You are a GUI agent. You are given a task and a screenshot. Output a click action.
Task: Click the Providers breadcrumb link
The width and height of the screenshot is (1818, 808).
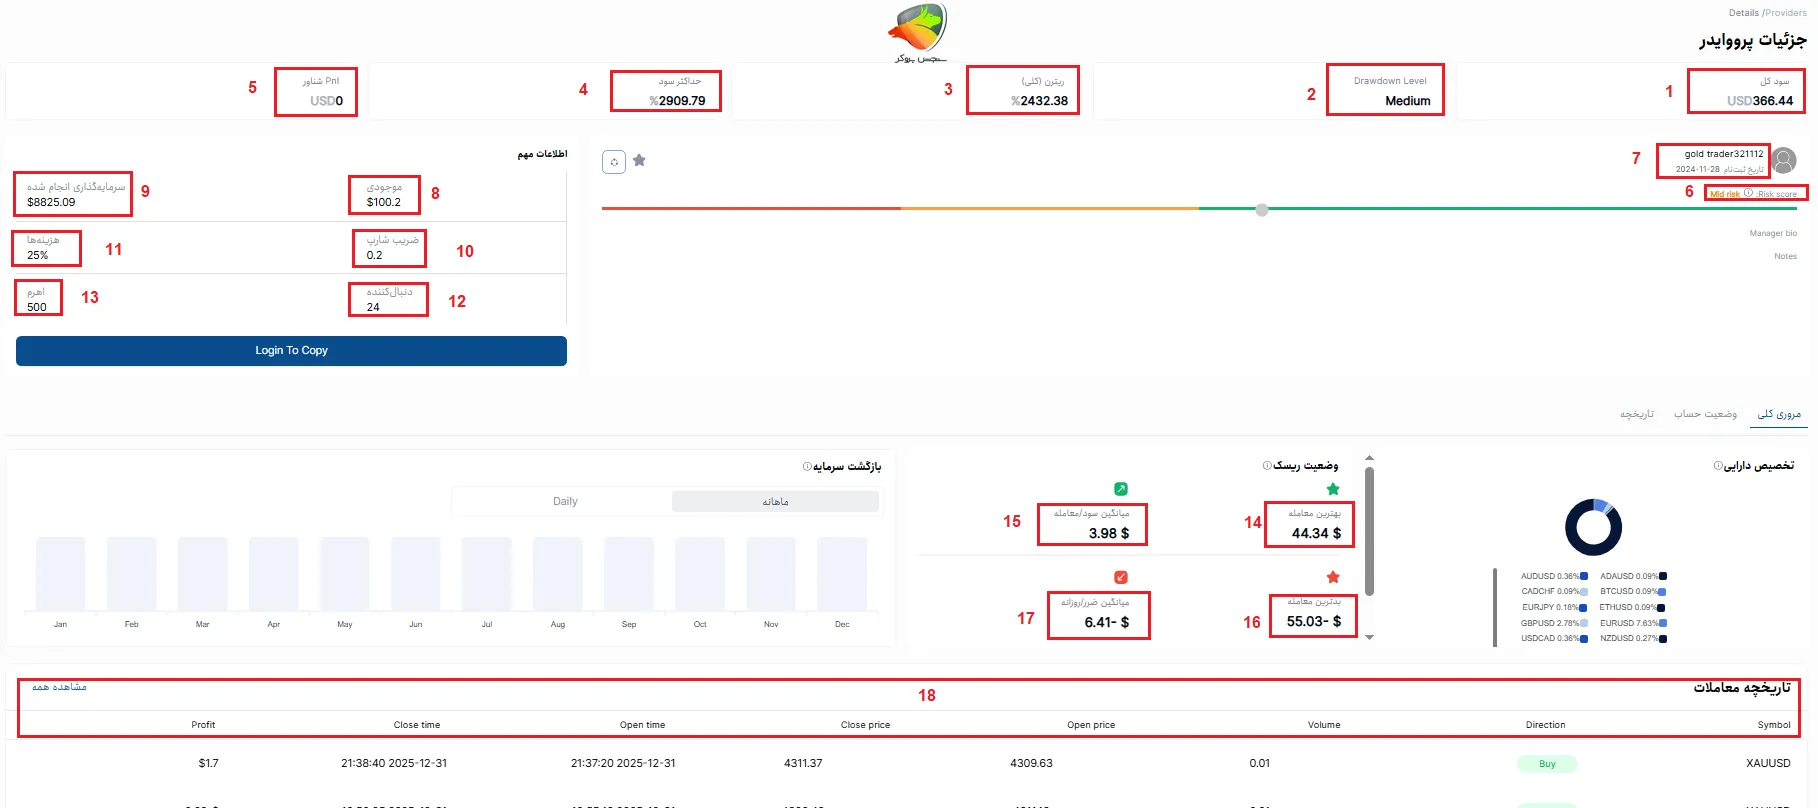pyautogui.click(x=1785, y=13)
